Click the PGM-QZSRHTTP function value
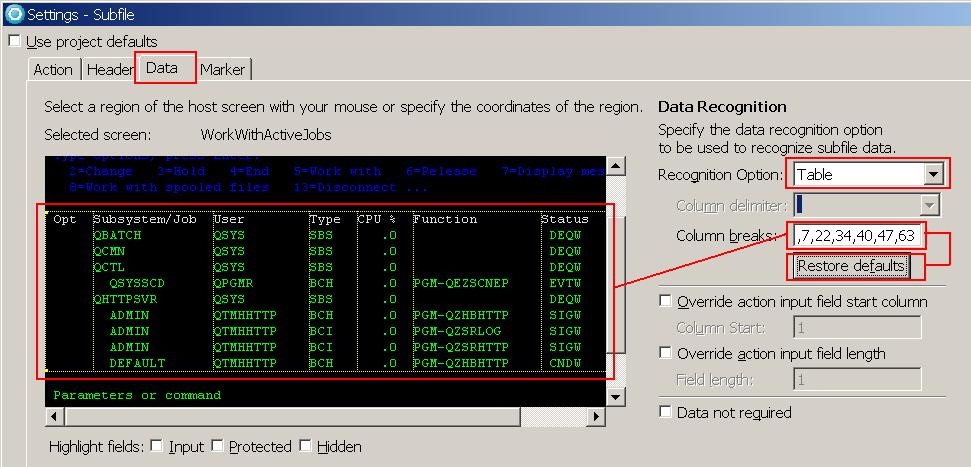 461,347
